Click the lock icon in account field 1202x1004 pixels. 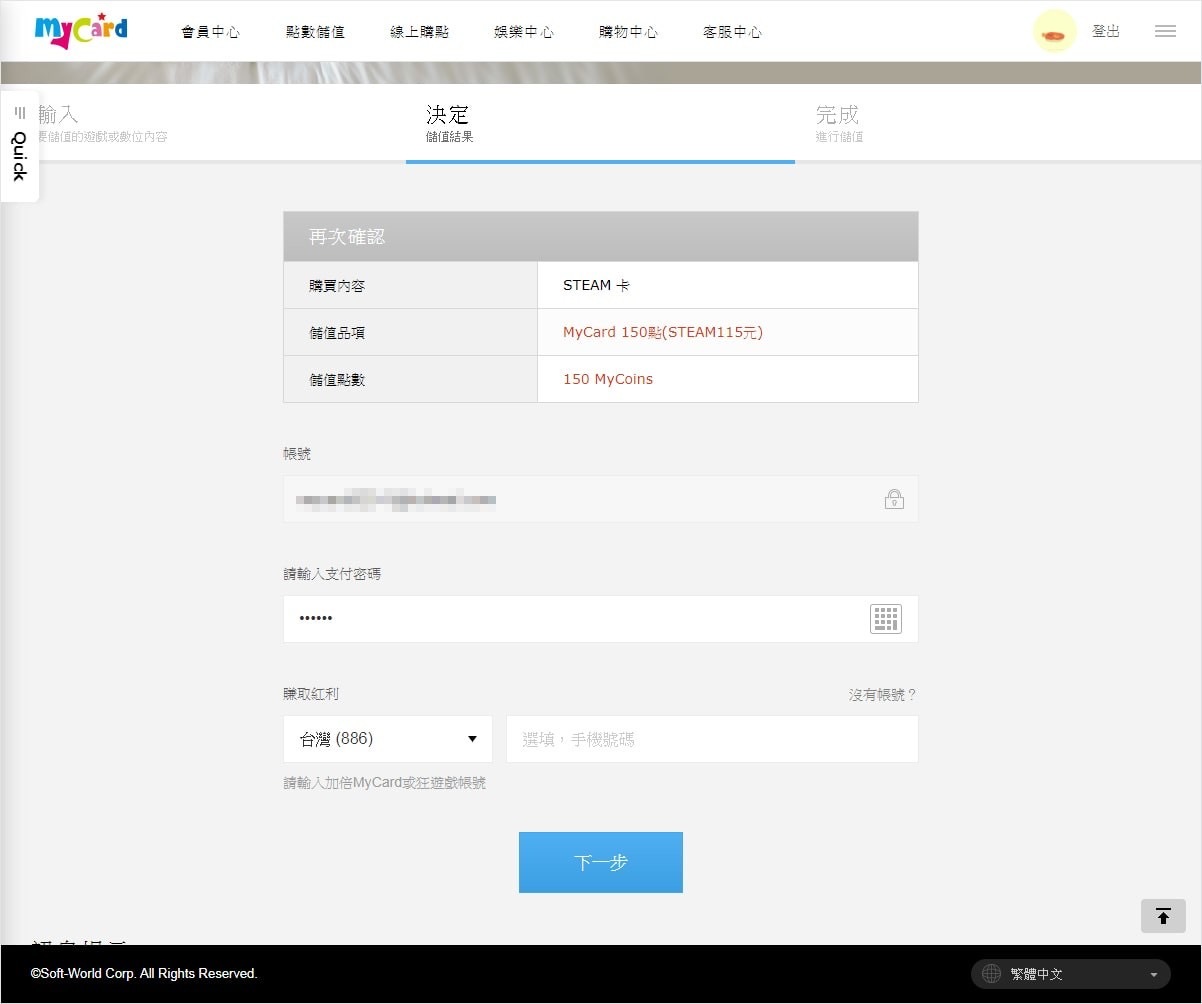[894, 499]
